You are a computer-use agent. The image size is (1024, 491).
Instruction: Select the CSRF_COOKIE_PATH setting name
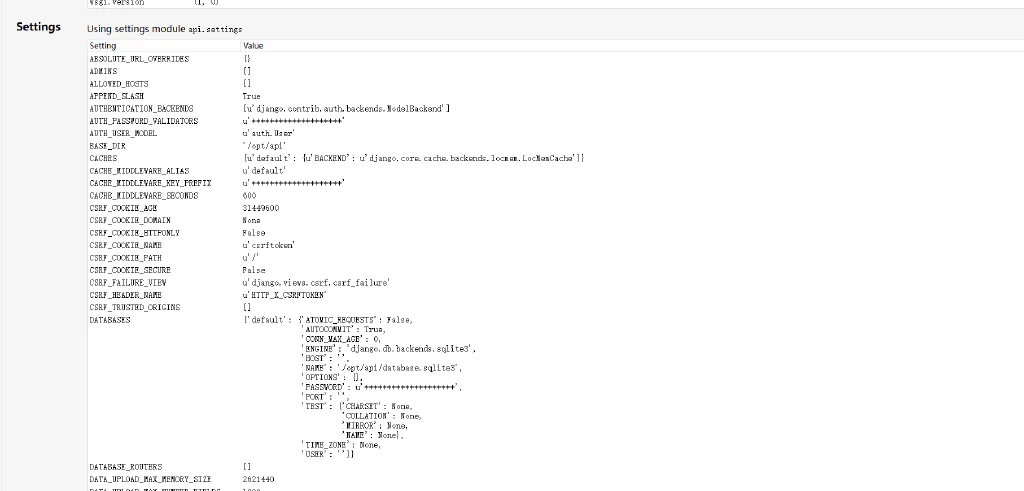tap(125, 258)
